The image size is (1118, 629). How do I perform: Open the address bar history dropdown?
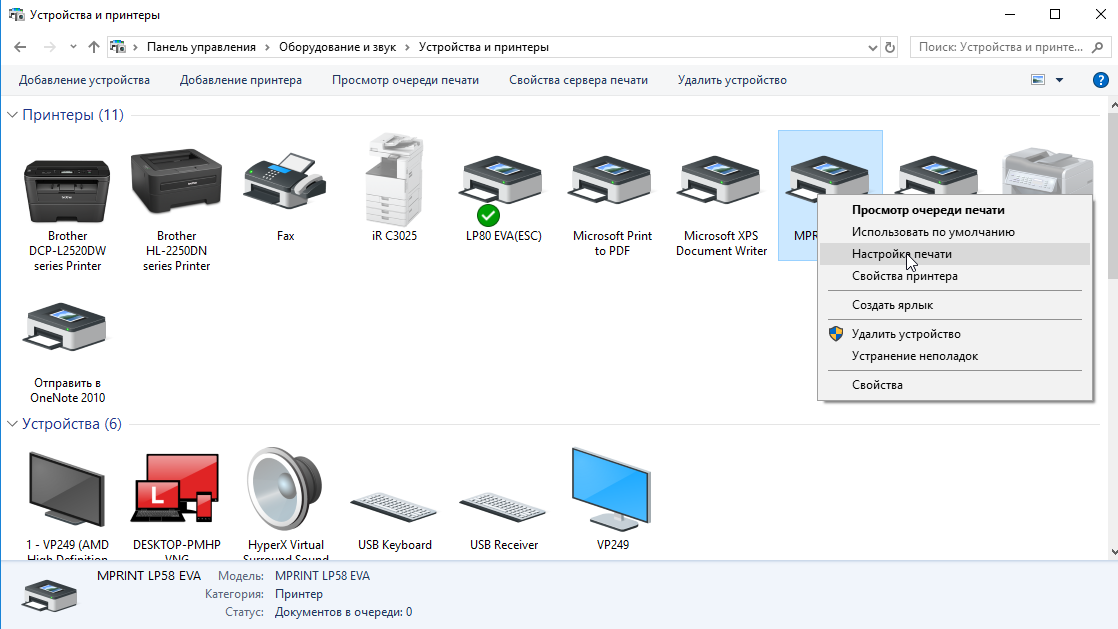(x=873, y=47)
